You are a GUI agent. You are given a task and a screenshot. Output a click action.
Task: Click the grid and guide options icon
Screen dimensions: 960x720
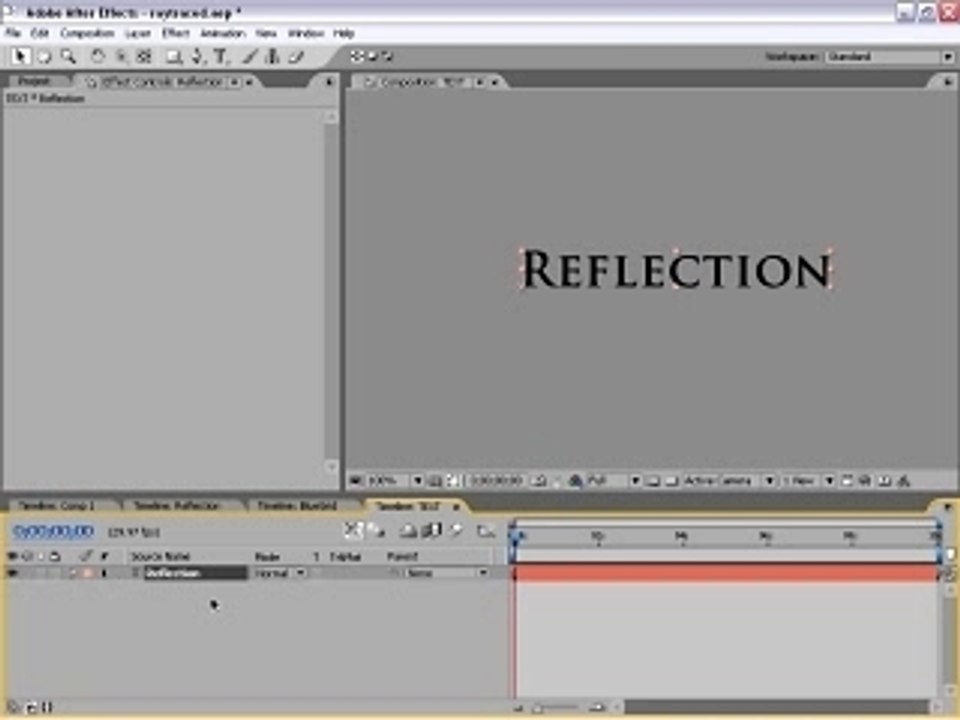coord(435,481)
